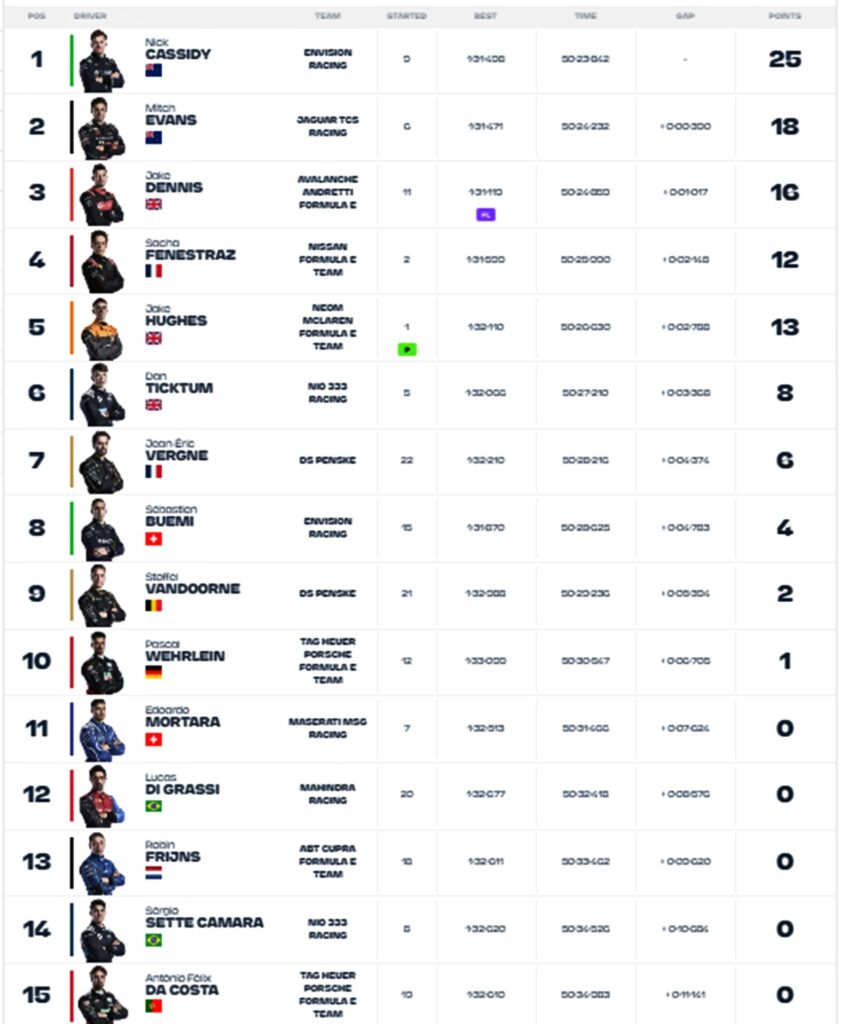Click the Brazilian flag under Di Grassi
Image resolution: width=846 pixels, height=1024 pixels.
click(x=154, y=806)
